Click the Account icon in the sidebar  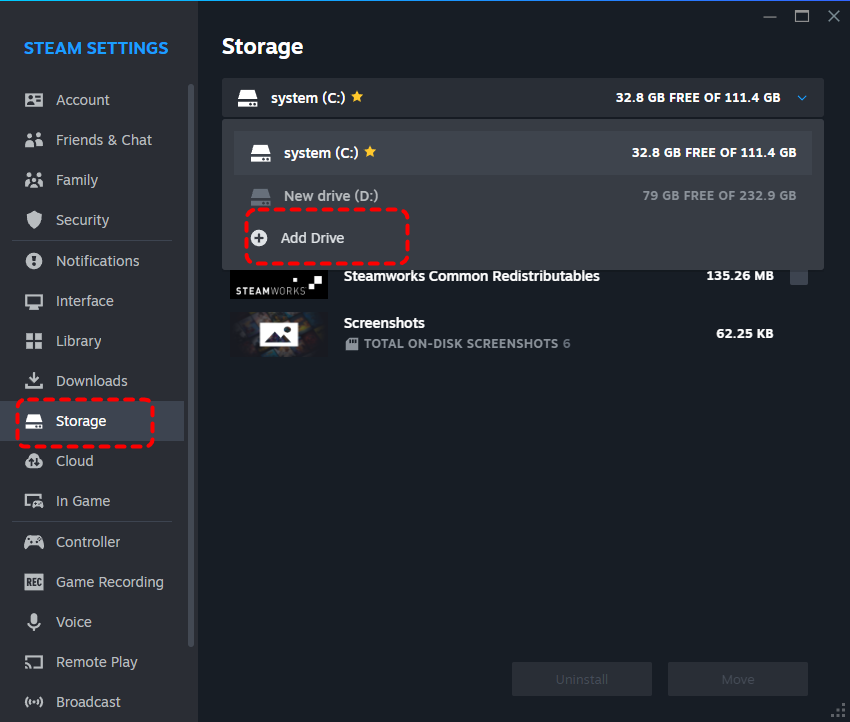pos(34,100)
